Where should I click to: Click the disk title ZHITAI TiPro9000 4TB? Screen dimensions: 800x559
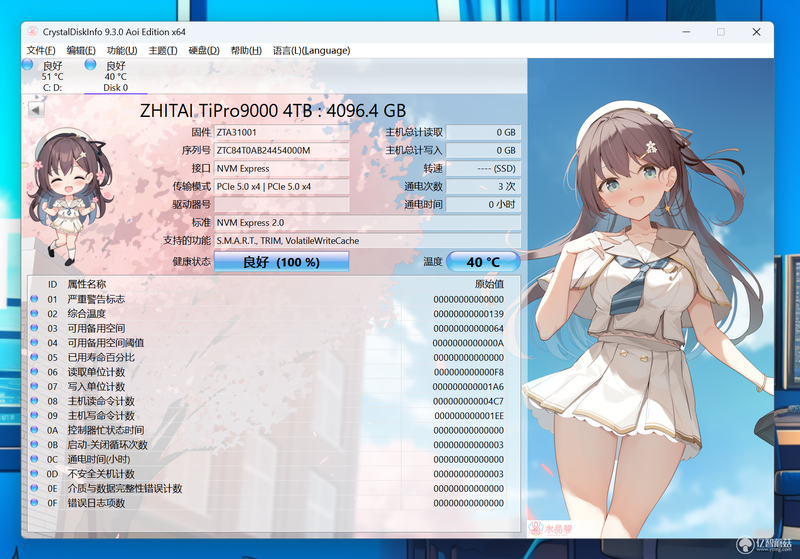273,111
